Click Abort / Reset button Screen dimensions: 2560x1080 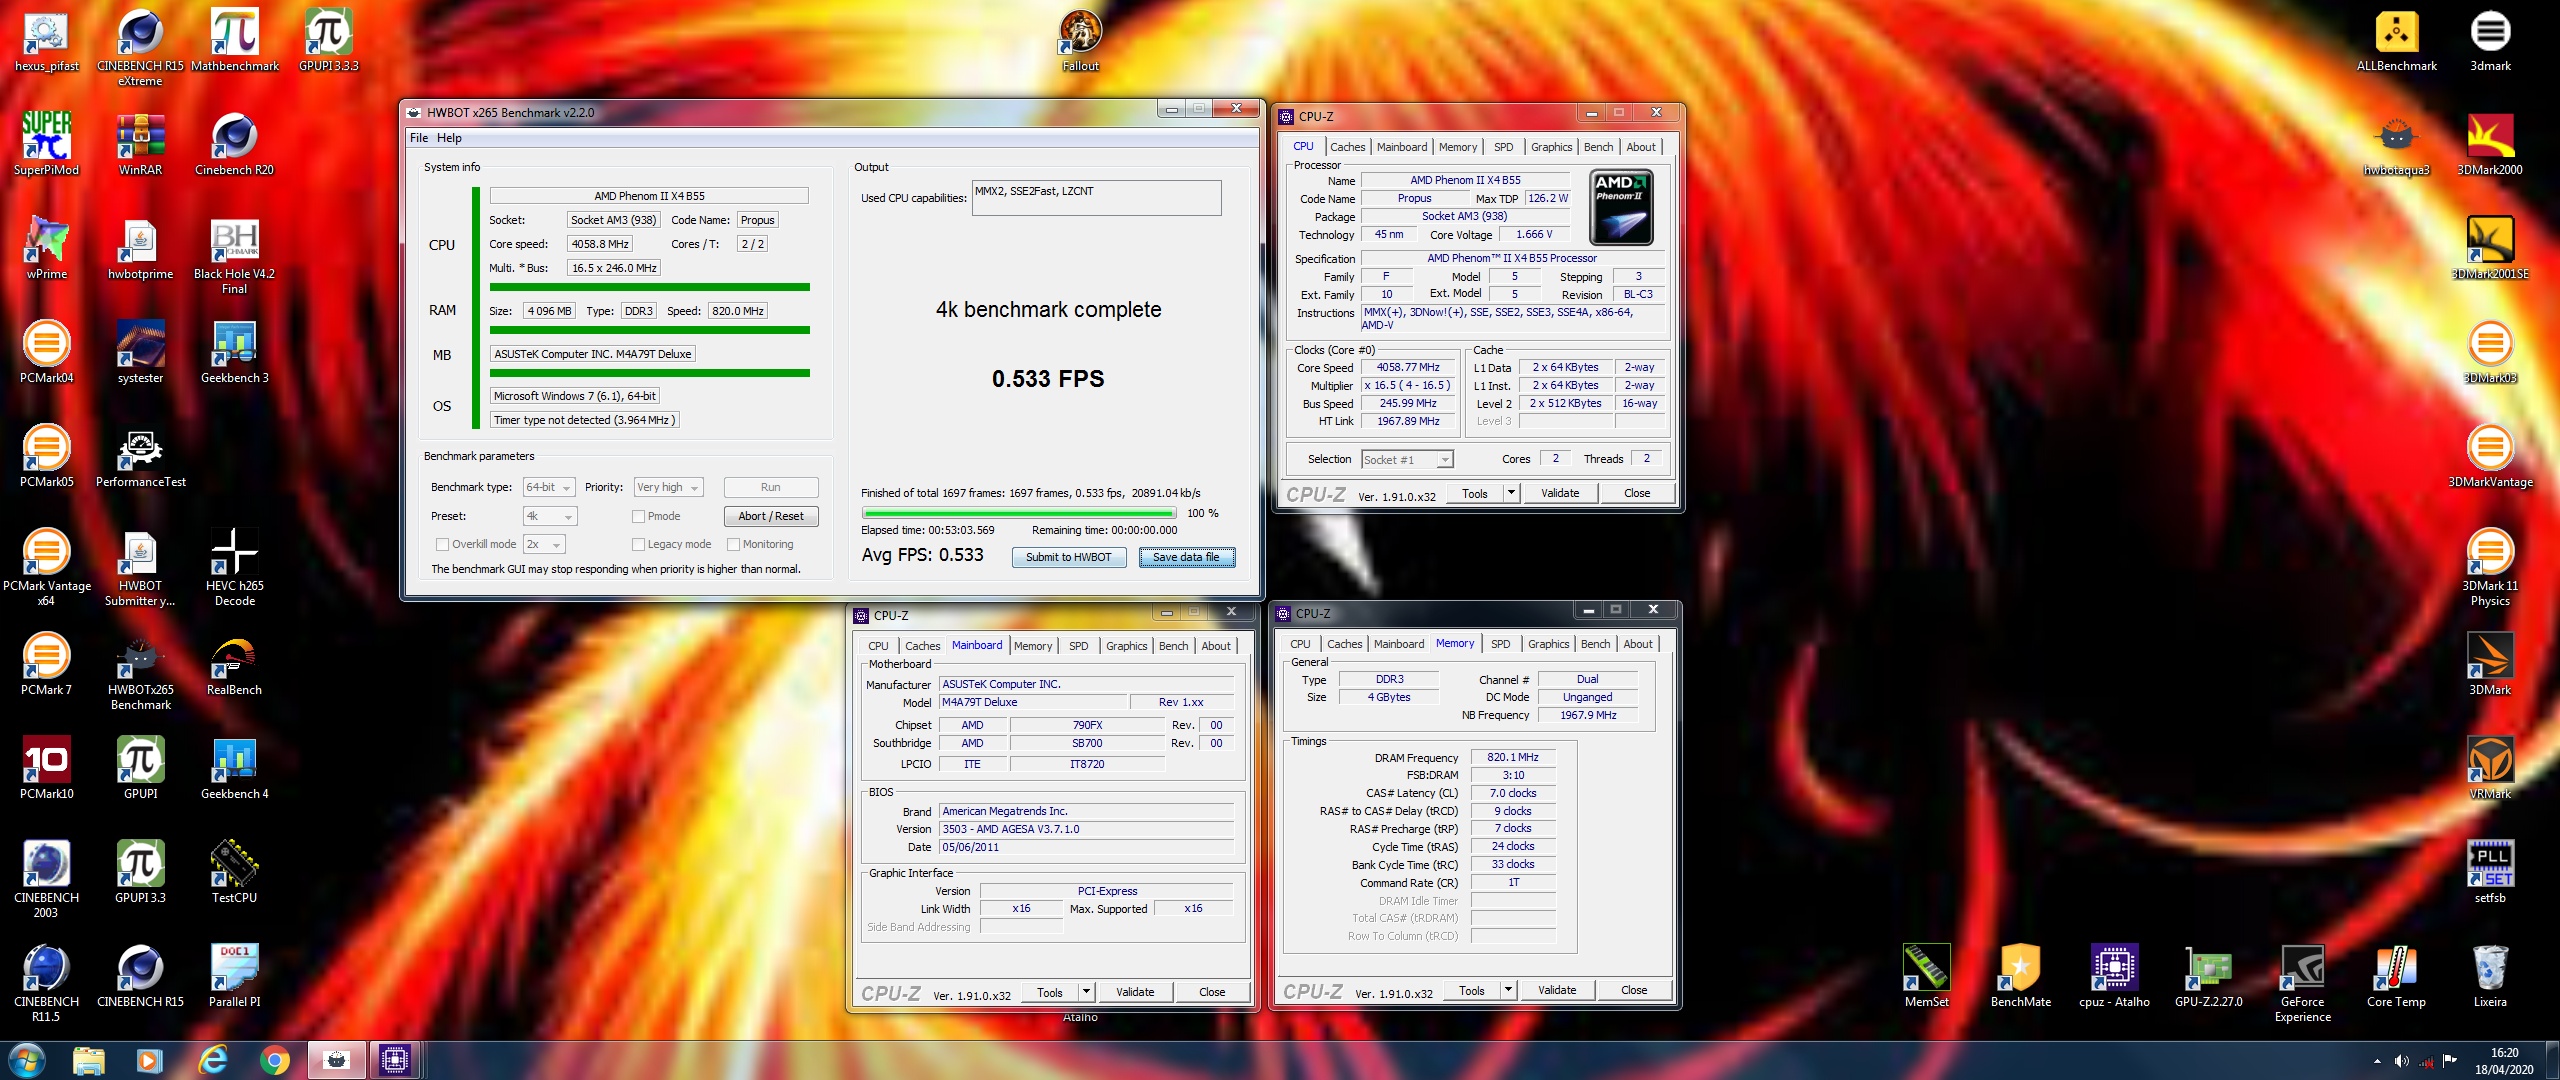771,516
